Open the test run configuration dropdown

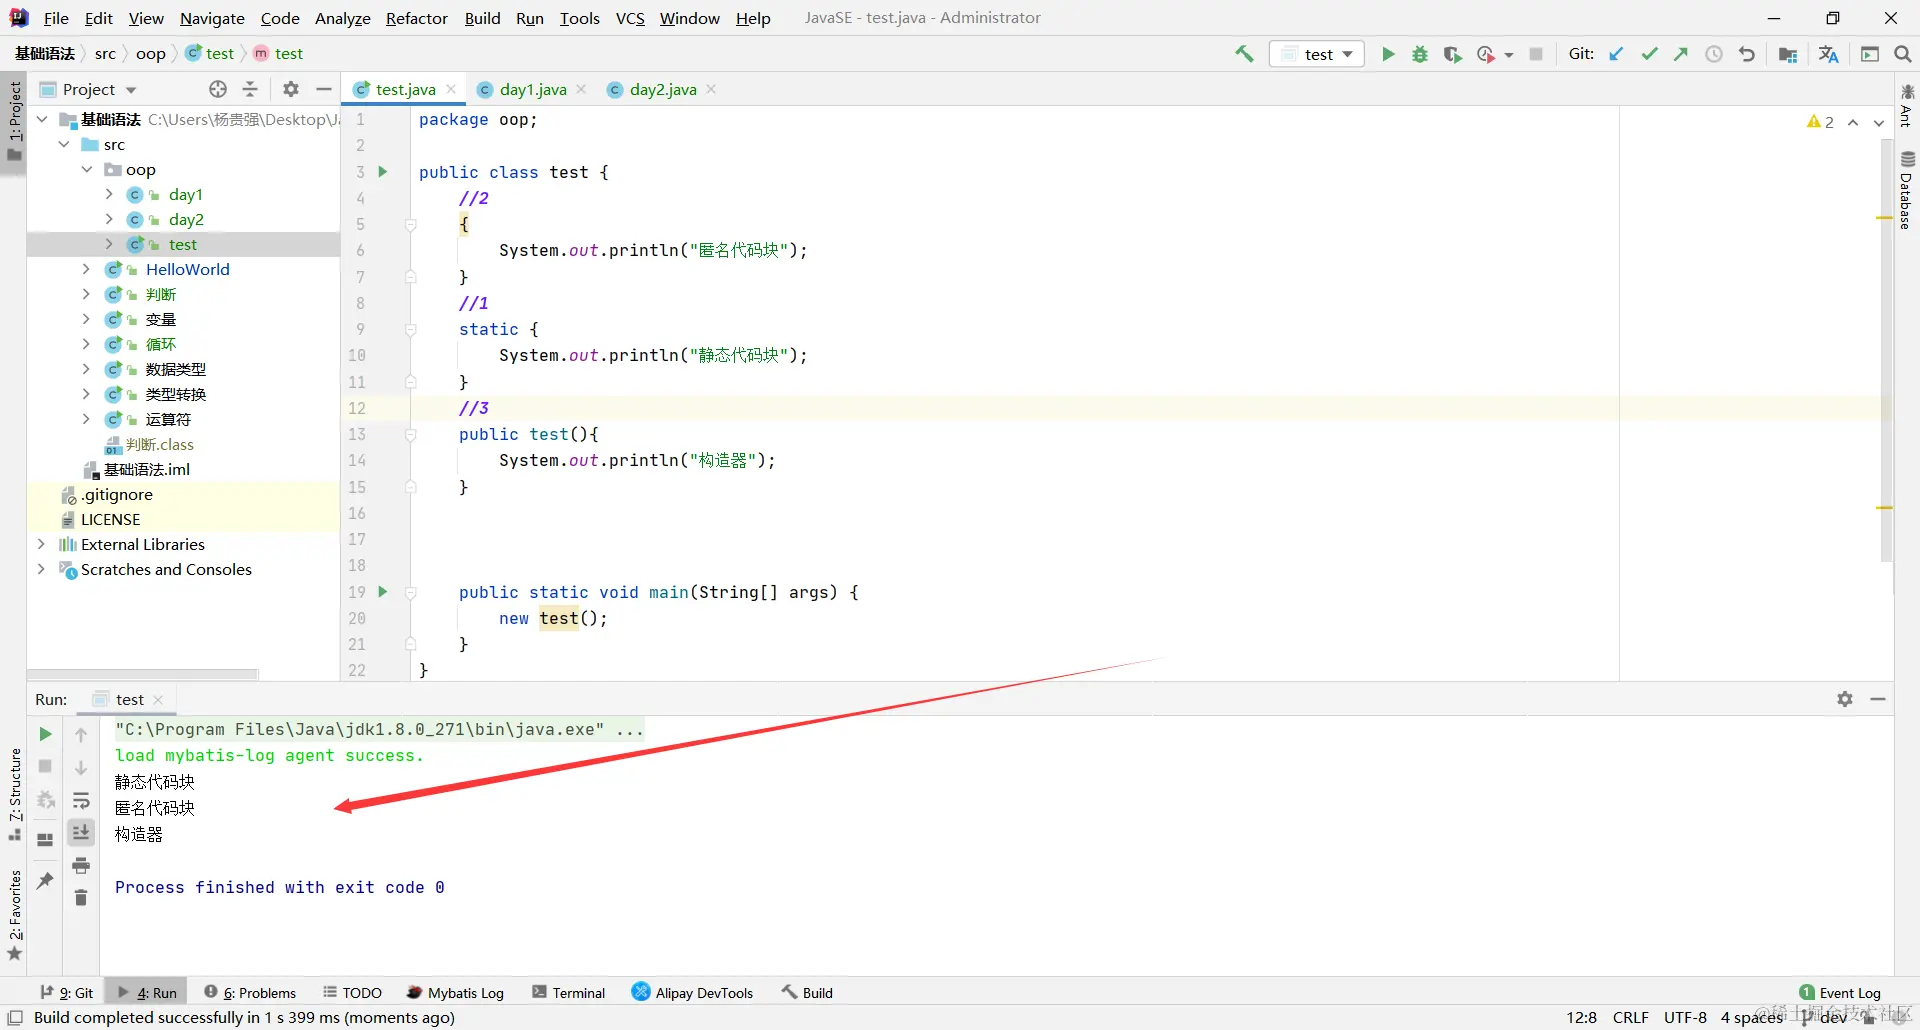click(1317, 54)
